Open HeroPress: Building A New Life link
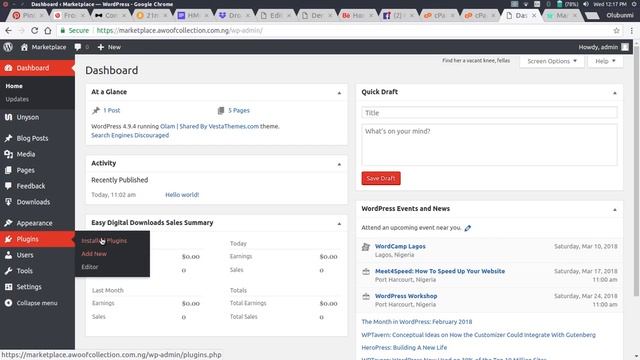 pos(404,347)
